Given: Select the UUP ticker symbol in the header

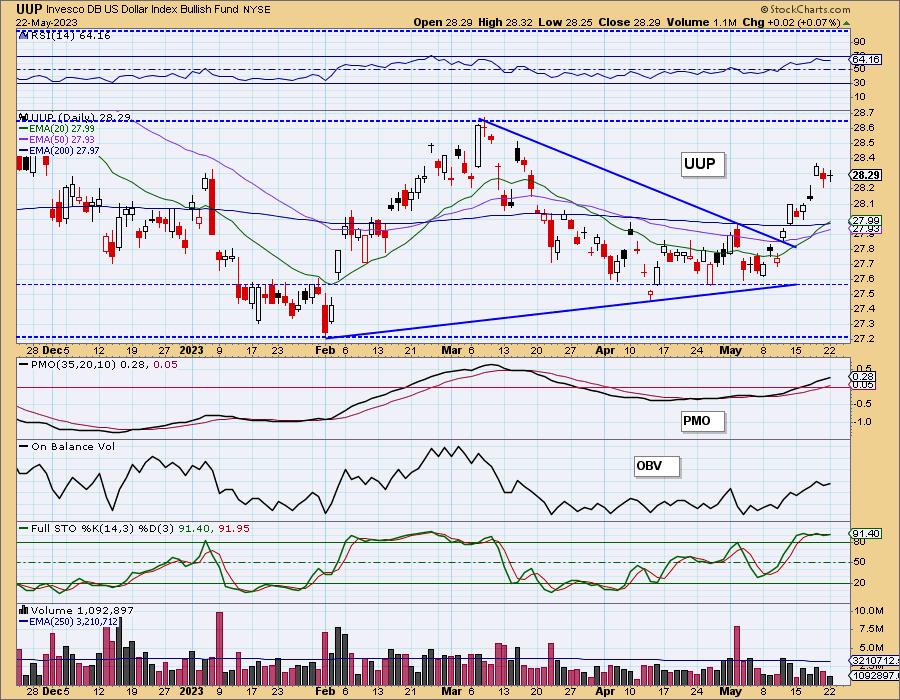Looking at the screenshot, I should pos(28,9).
